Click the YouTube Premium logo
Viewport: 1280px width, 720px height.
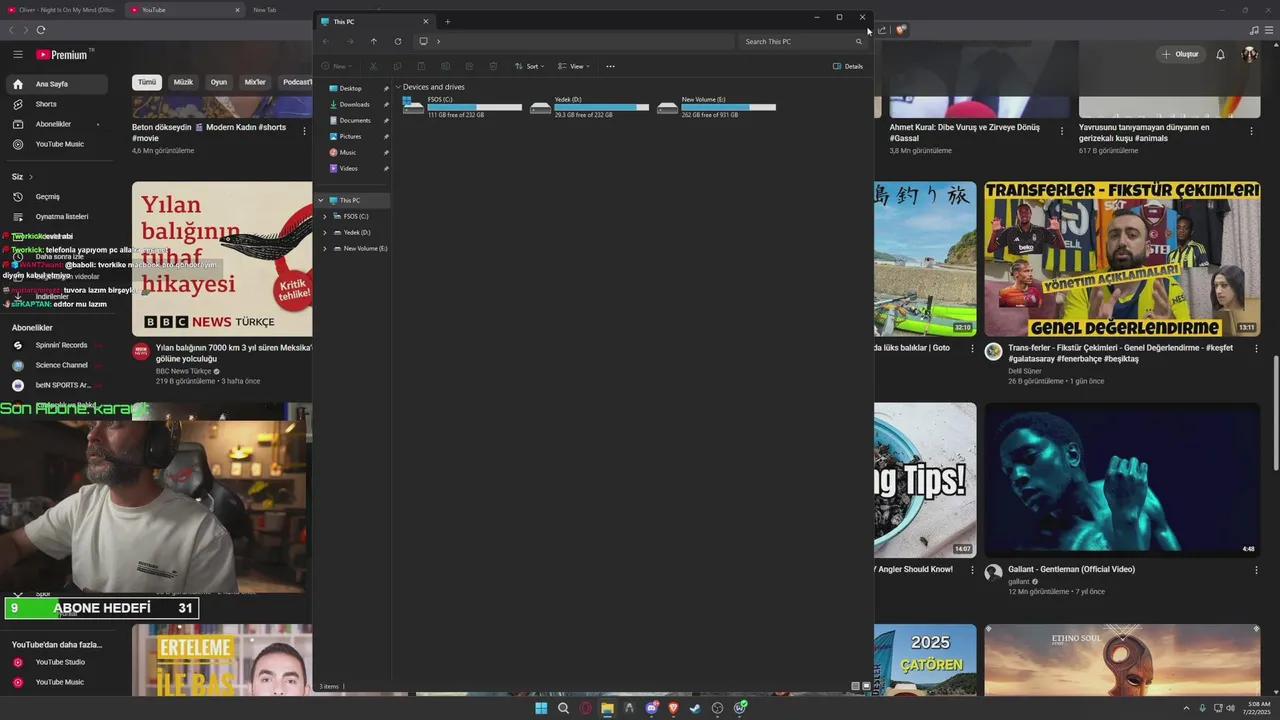click(x=64, y=55)
